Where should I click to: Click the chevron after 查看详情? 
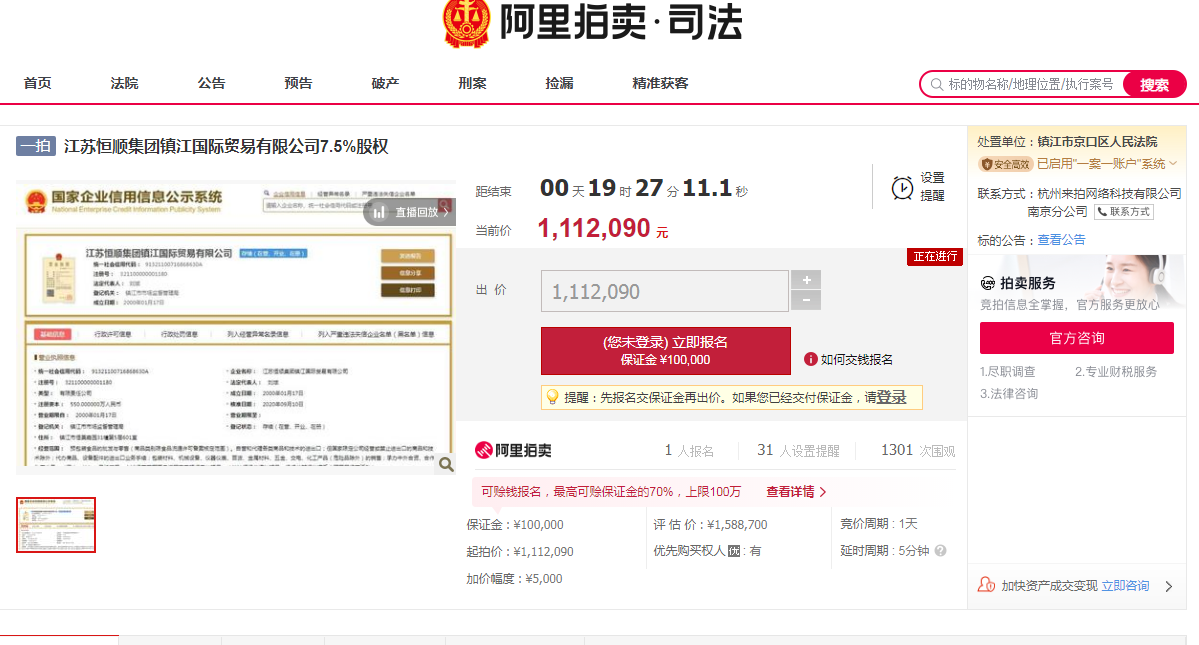pyautogui.click(x=823, y=492)
